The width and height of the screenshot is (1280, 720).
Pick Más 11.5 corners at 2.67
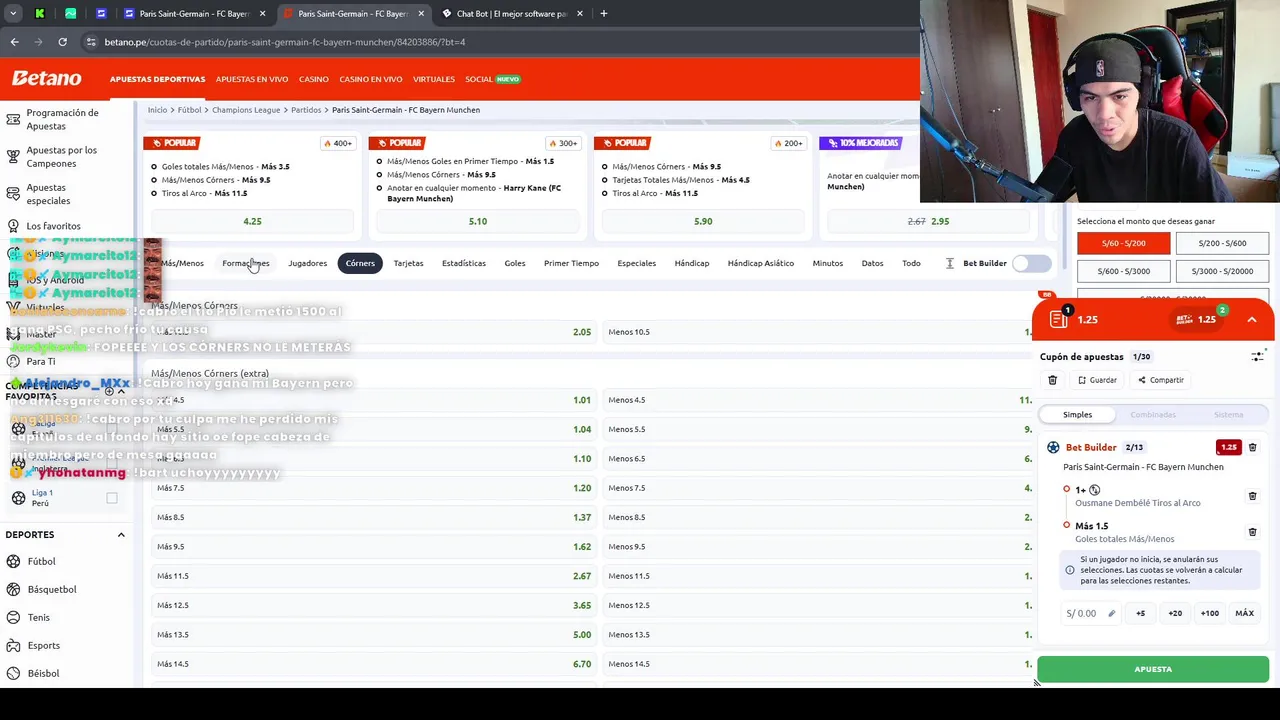click(374, 576)
